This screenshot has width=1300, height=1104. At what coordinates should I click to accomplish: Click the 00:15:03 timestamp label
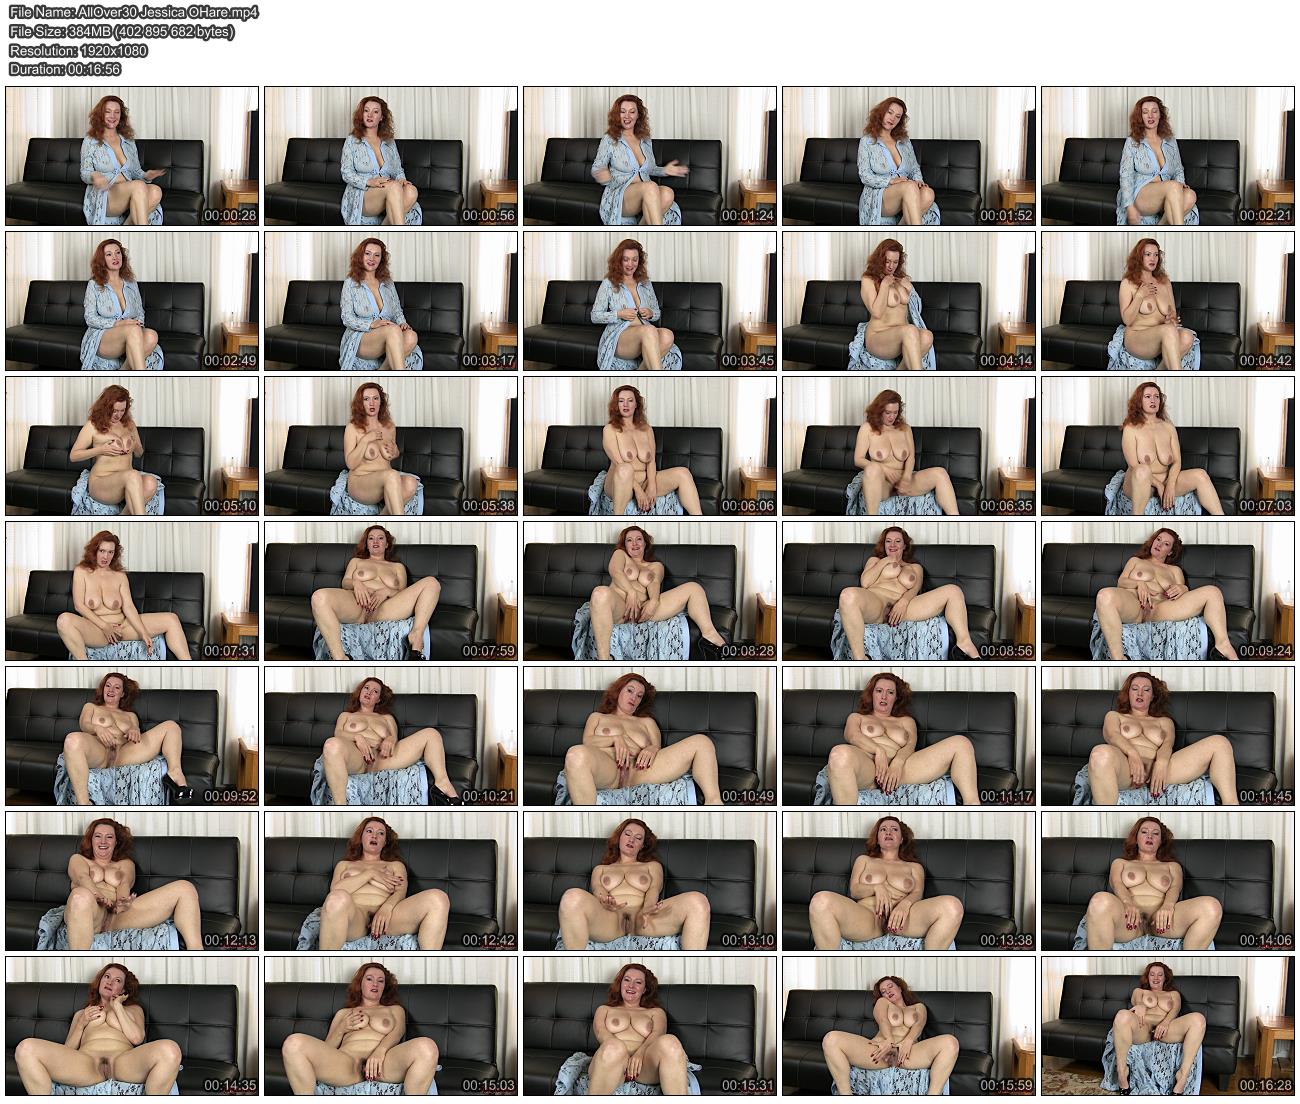pos(489,1085)
